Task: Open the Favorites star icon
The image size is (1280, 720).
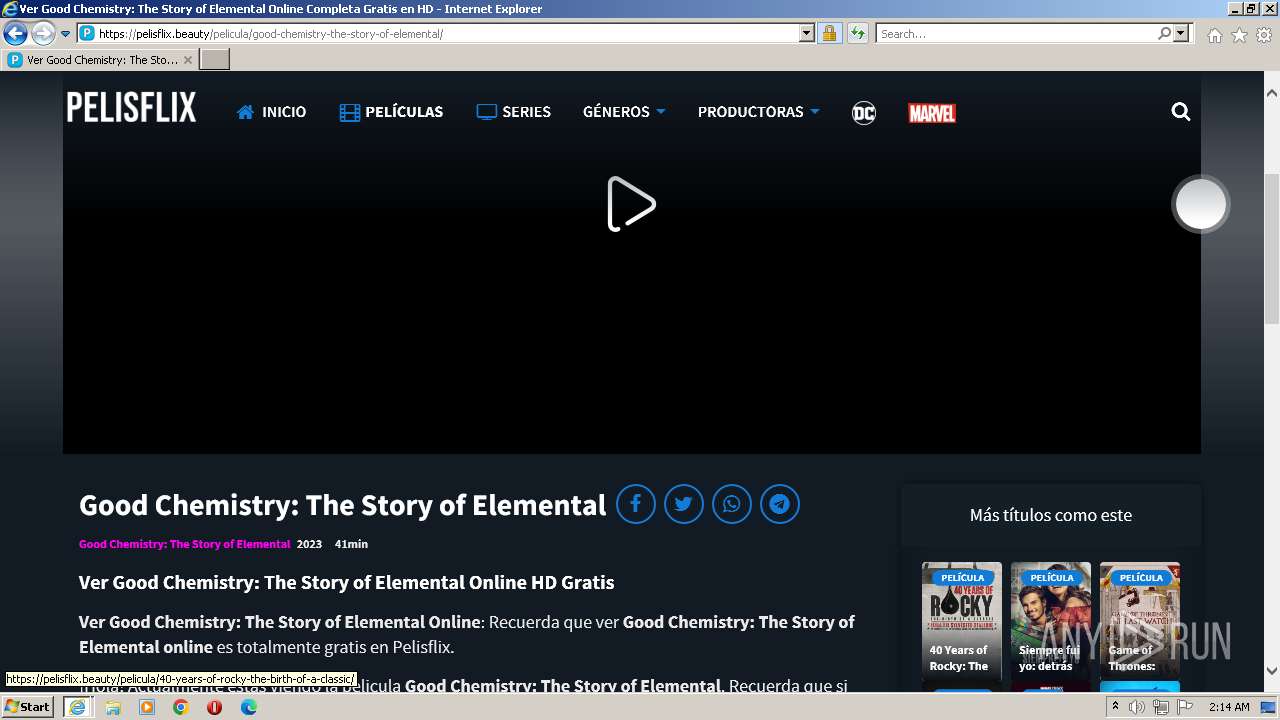Action: coord(1239,35)
